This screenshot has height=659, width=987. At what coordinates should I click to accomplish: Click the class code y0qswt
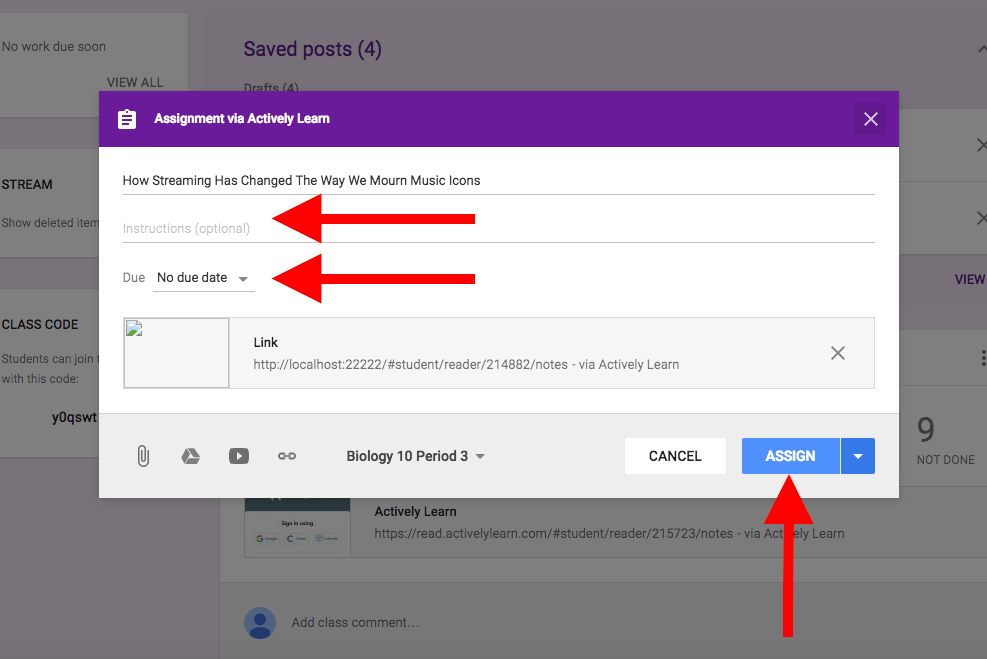pyautogui.click(x=74, y=417)
